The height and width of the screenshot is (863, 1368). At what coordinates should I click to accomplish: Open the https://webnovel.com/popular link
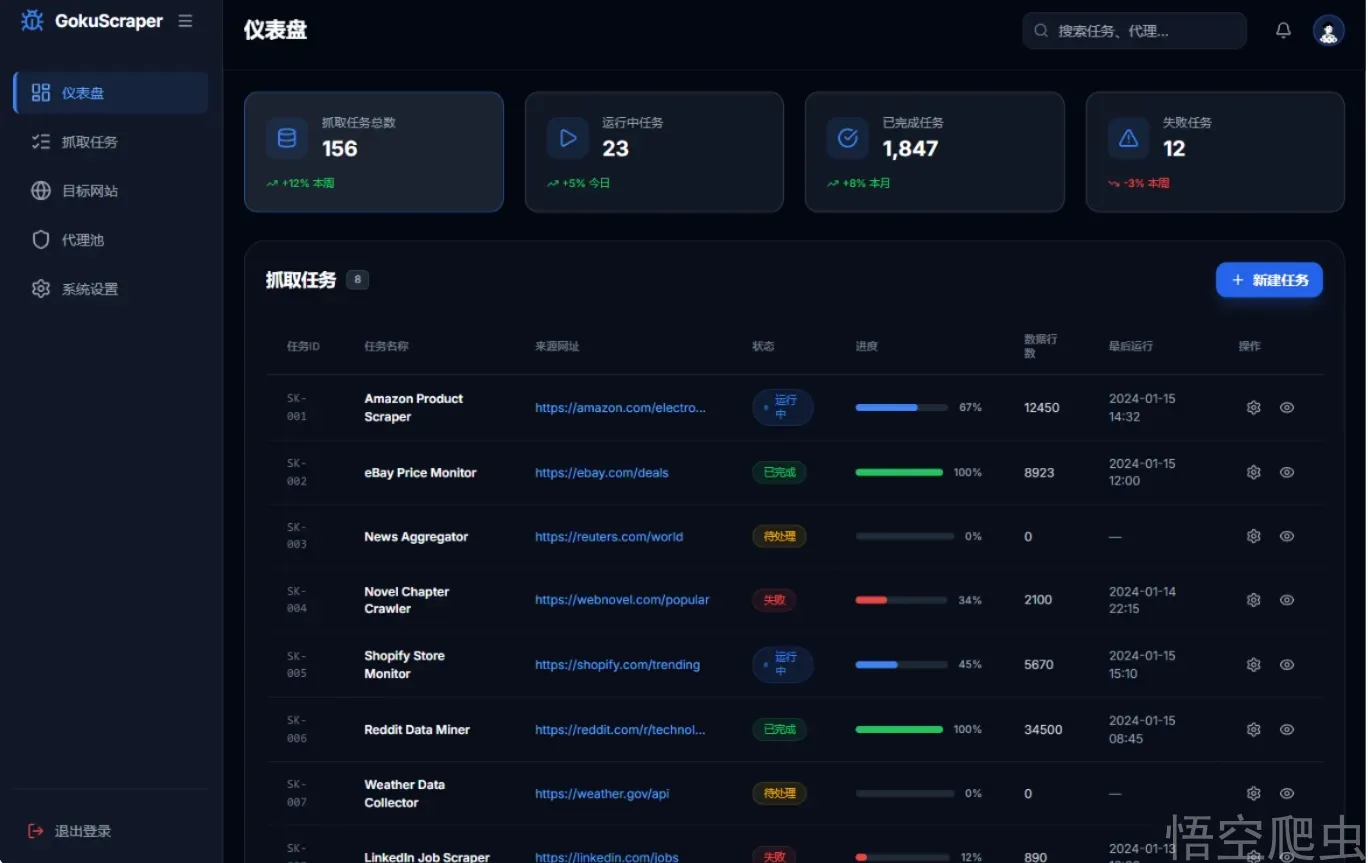point(622,600)
